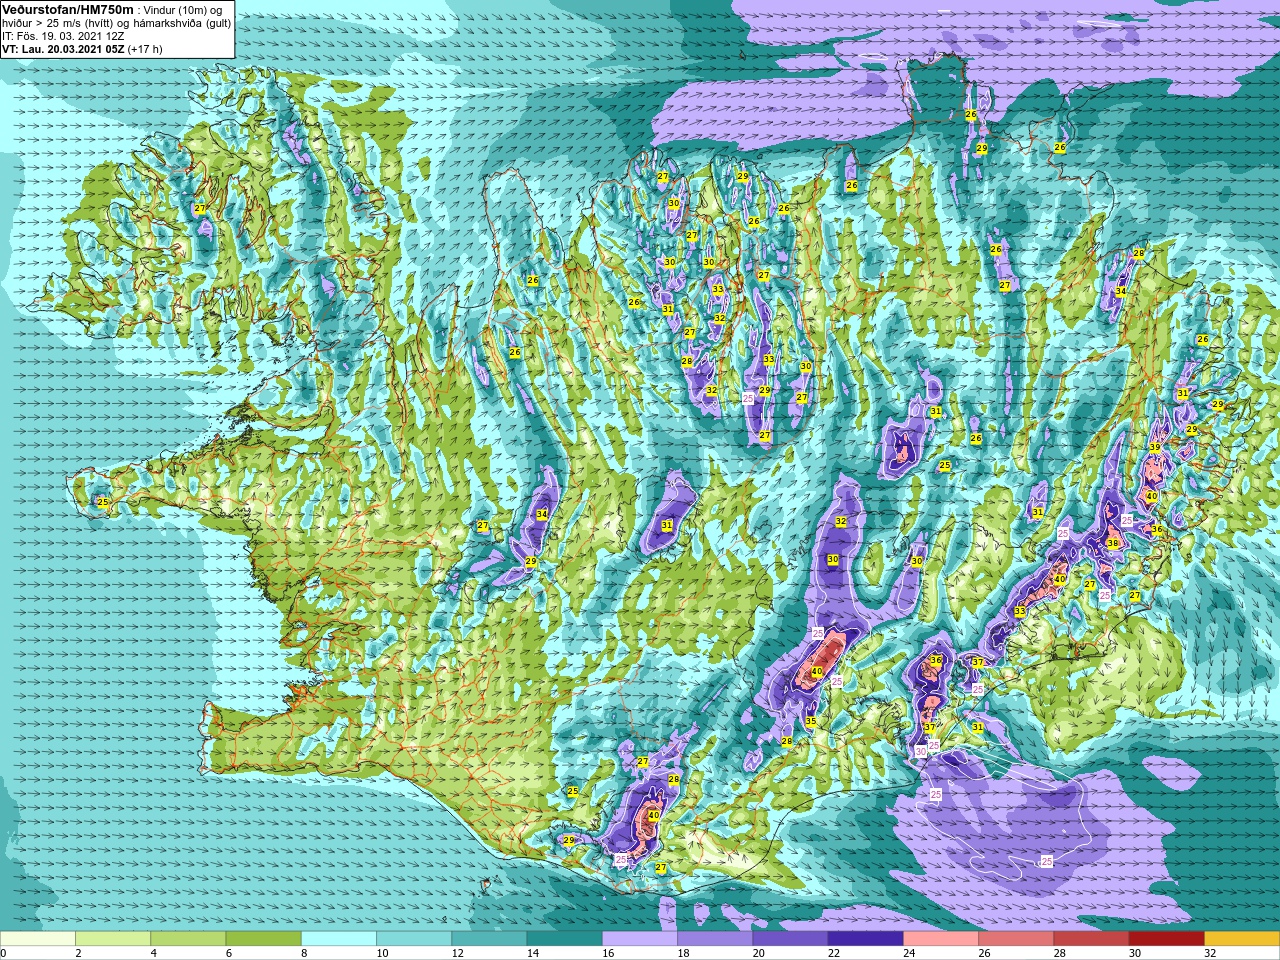Click the 0–2 m/s pale yellow legend swatch

[38, 939]
